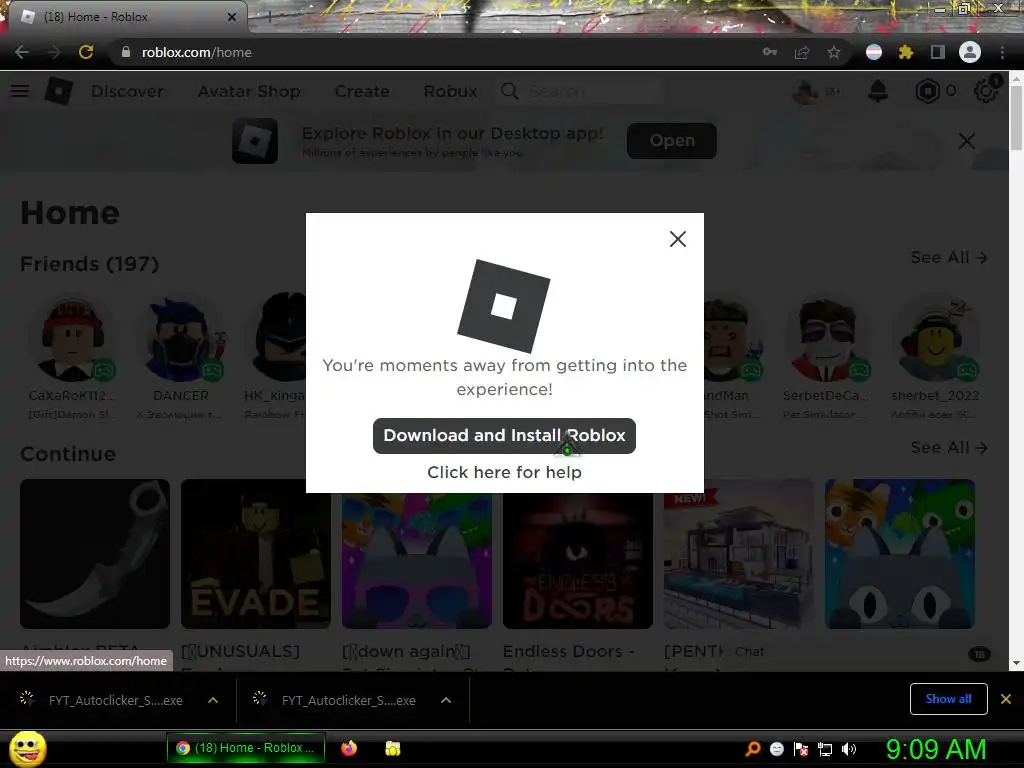Viewport: 1024px width, 768px height.
Task: Dismiss the Desktop app banner
Action: pyautogui.click(x=967, y=140)
